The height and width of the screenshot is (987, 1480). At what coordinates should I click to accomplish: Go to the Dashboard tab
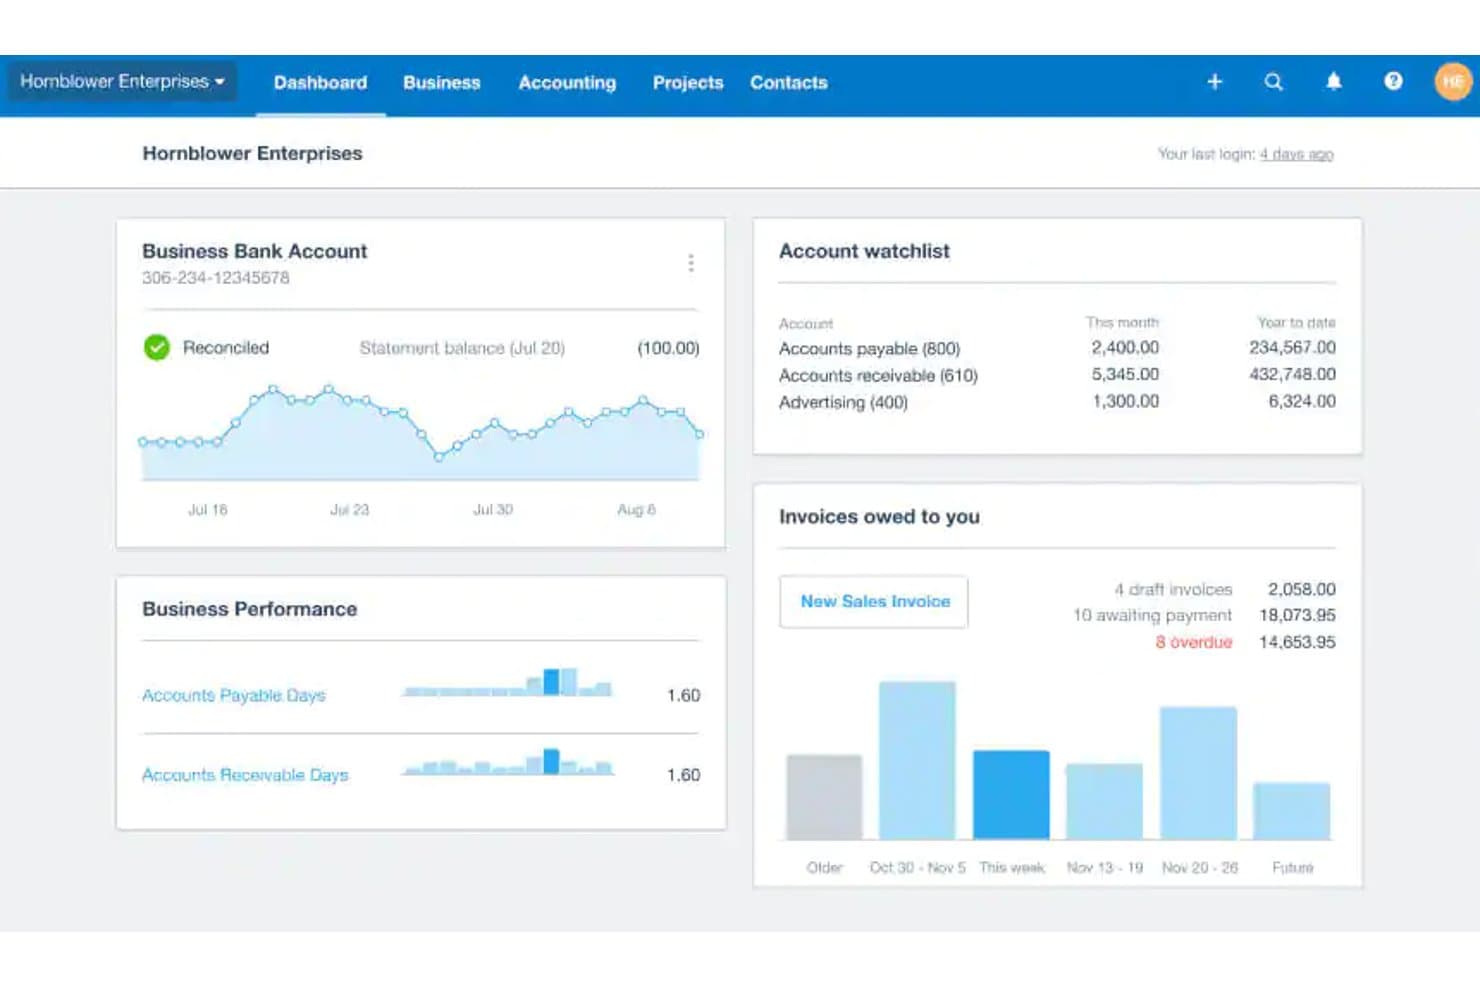[320, 83]
